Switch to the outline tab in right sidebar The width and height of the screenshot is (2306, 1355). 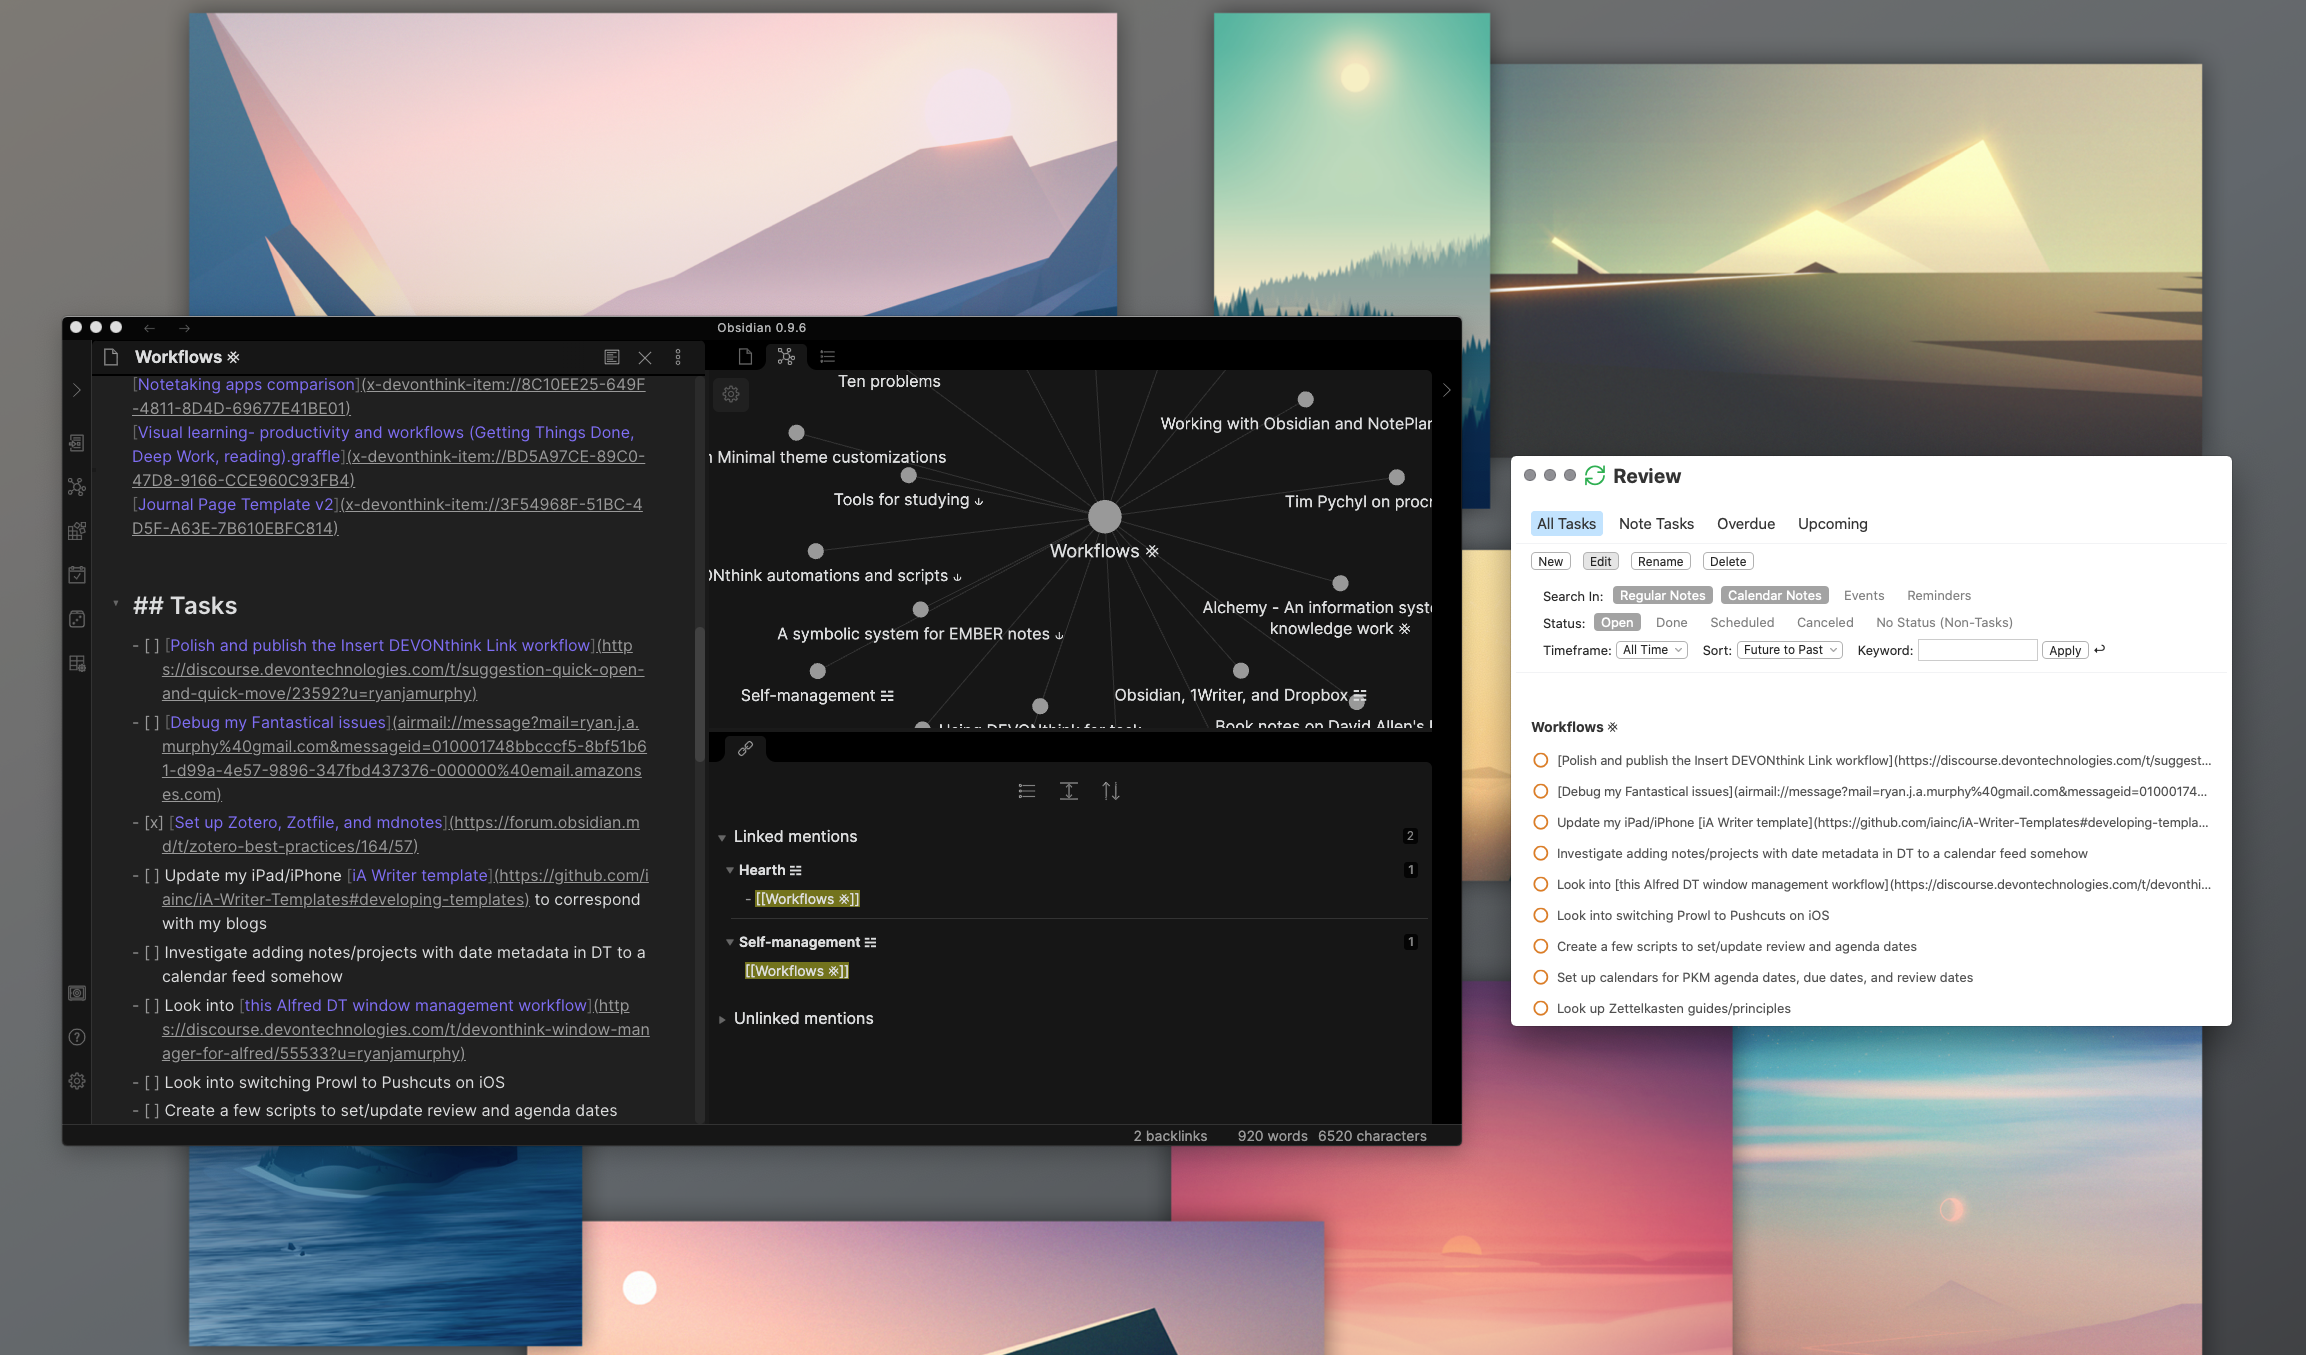tap(827, 356)
